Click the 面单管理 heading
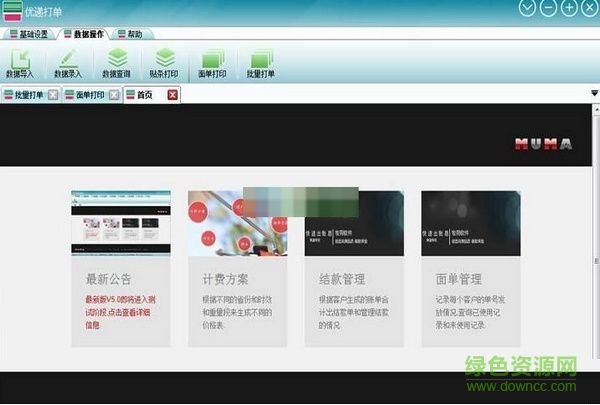The image size is (600, 405). (x=458, y=279)
